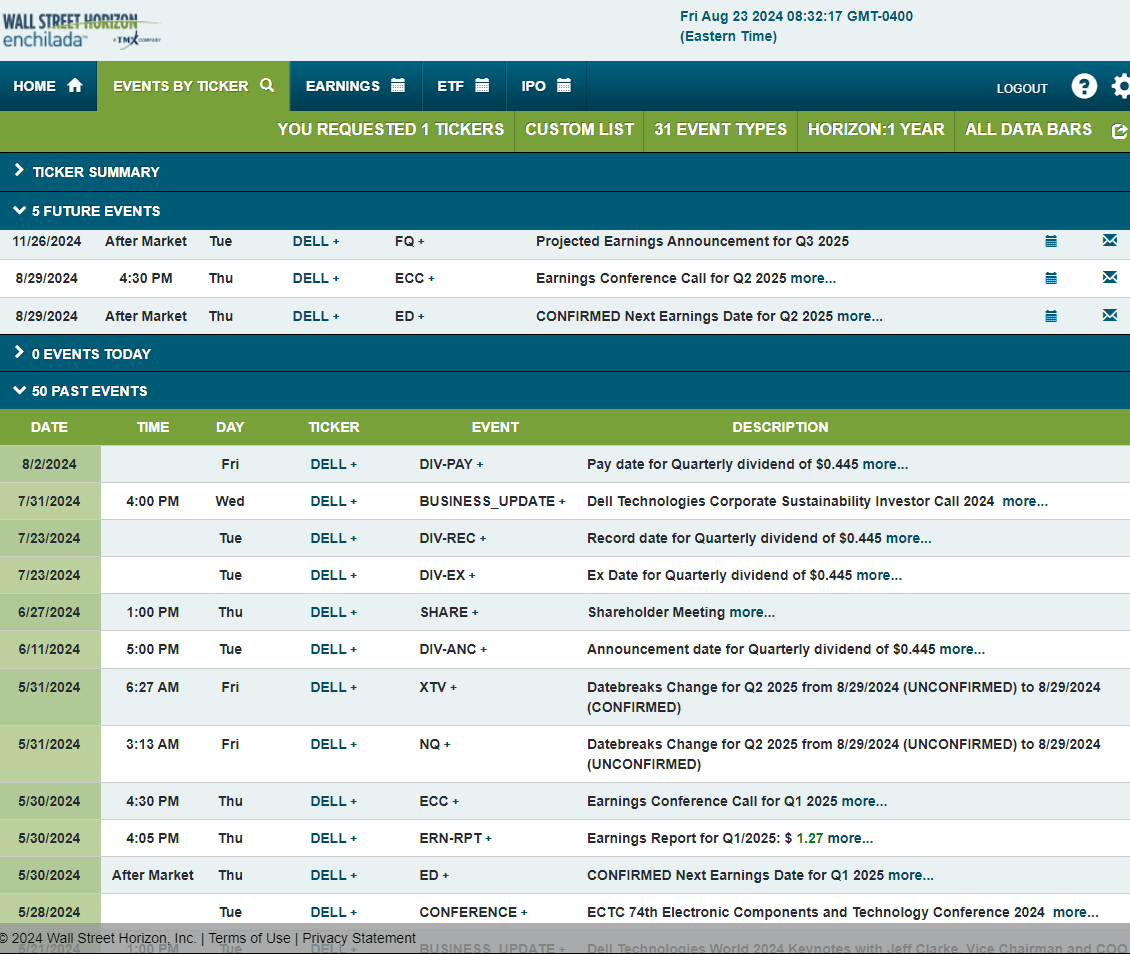
Task: Sort past events by Date column
Action: pos(49,427)
